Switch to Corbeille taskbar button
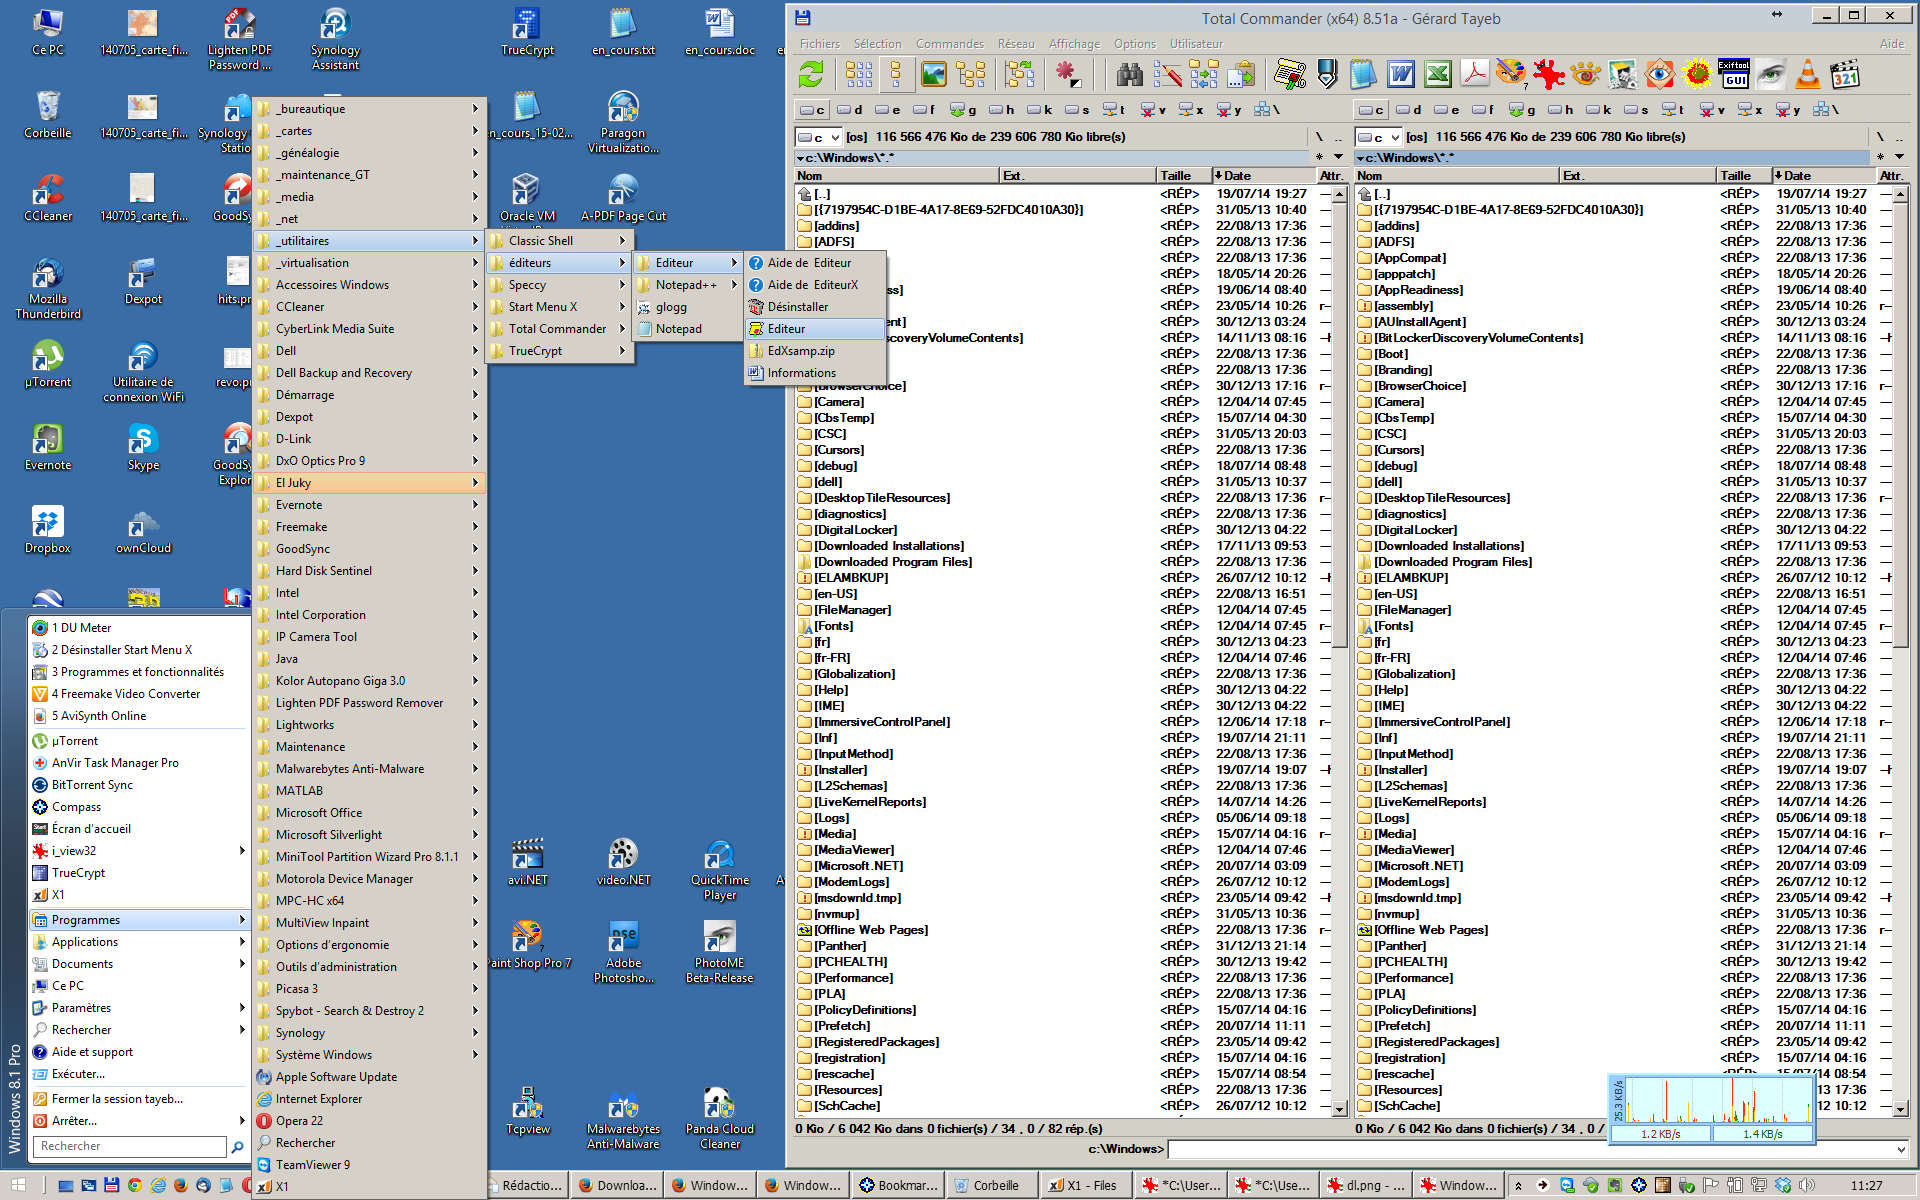The width and height of the screenshot is (1920, 1200). coord(993,1186)
